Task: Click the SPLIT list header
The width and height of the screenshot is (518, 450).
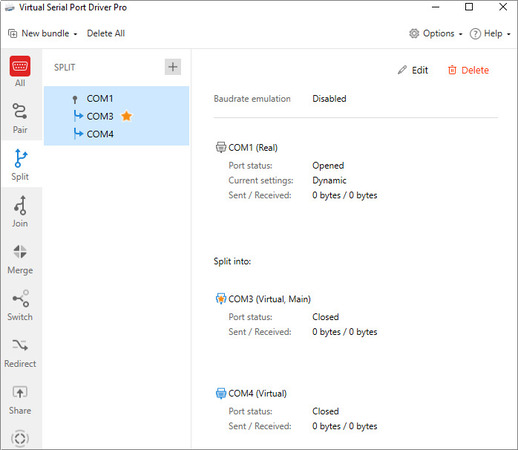Action: [65, 67]
